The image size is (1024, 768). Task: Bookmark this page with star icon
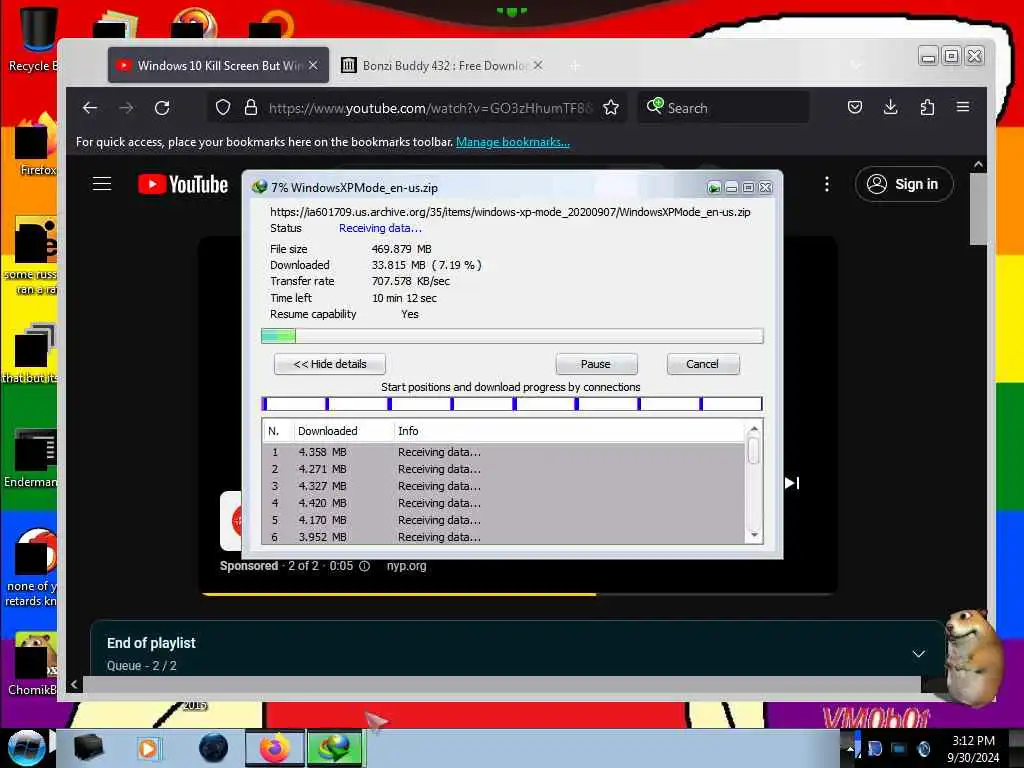click(x=611, y=107)
